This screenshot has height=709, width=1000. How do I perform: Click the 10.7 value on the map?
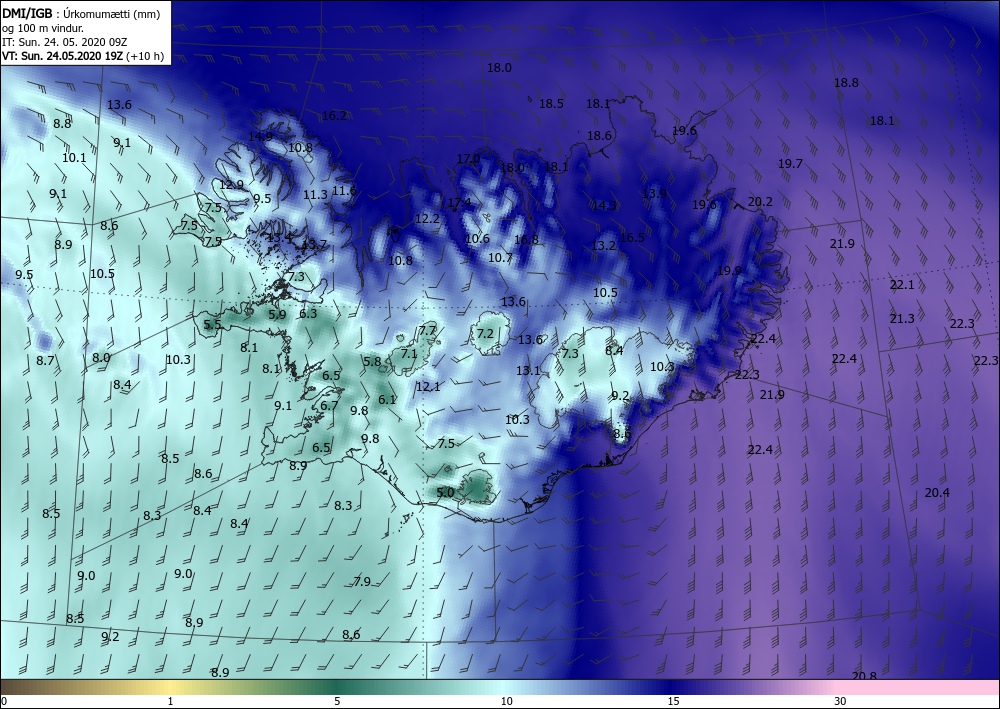coord(501,258)
